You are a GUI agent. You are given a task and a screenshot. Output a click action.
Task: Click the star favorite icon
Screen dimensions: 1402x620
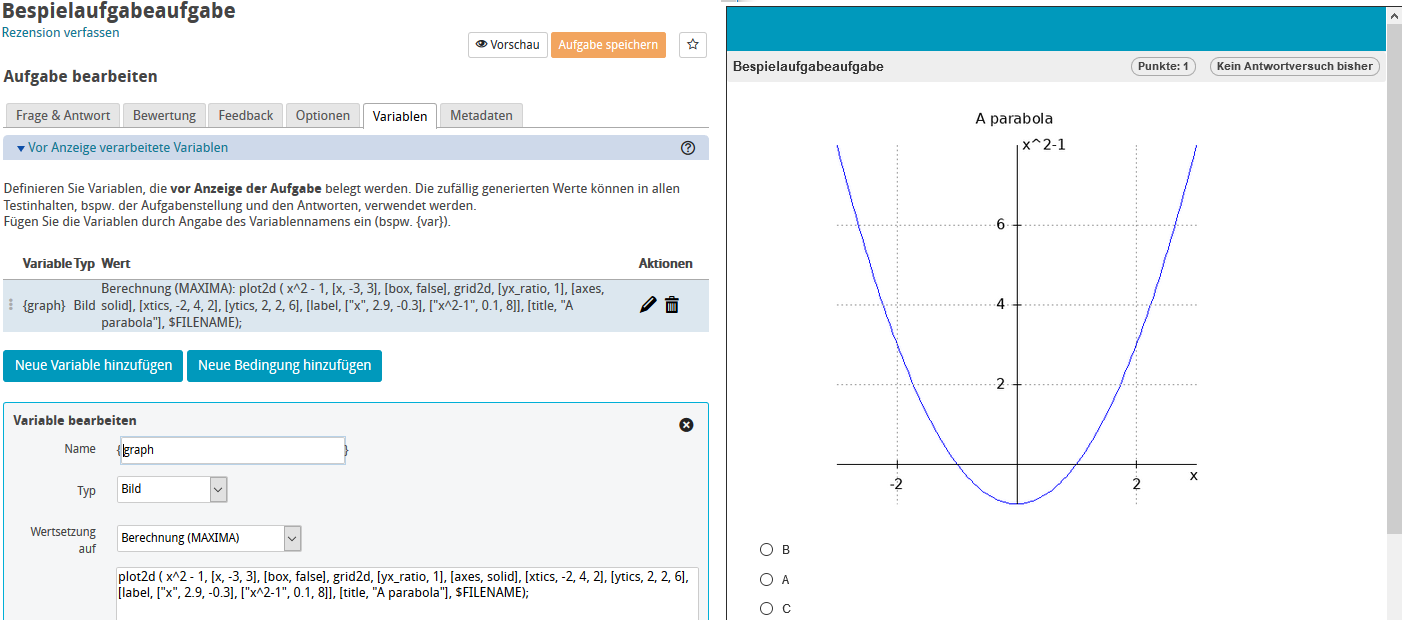693,45
